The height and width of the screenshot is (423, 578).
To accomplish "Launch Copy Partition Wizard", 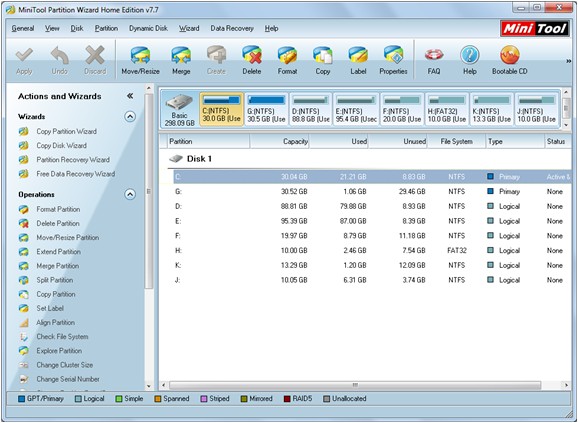I will coord(66,132).
